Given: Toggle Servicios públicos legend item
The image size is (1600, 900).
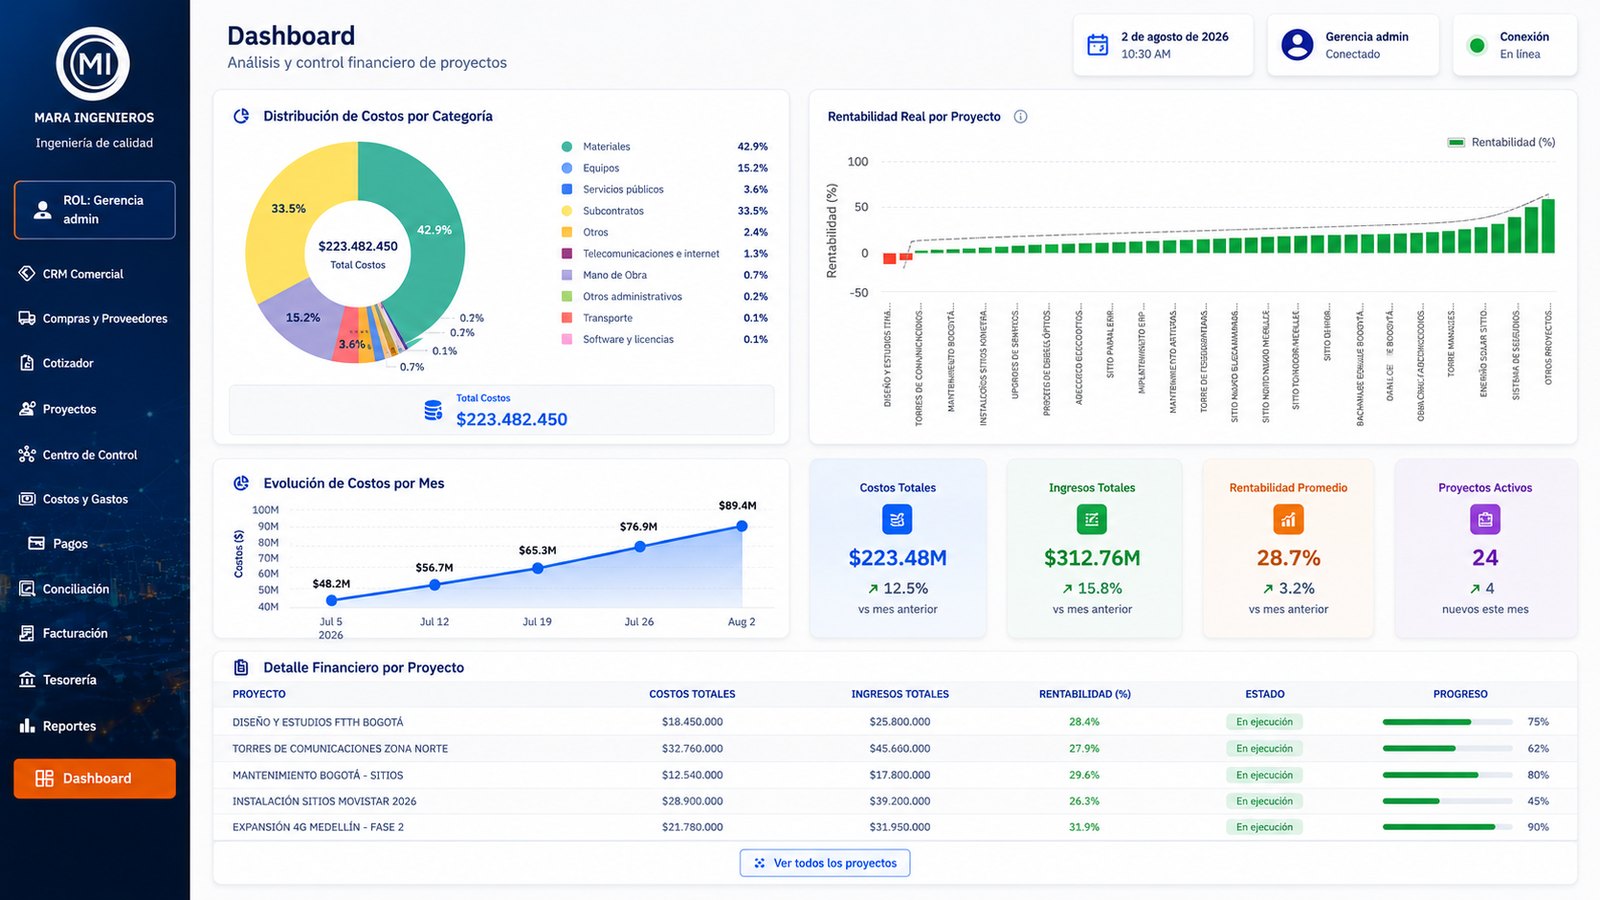Looking at the screenshot, I should point(664,189).
